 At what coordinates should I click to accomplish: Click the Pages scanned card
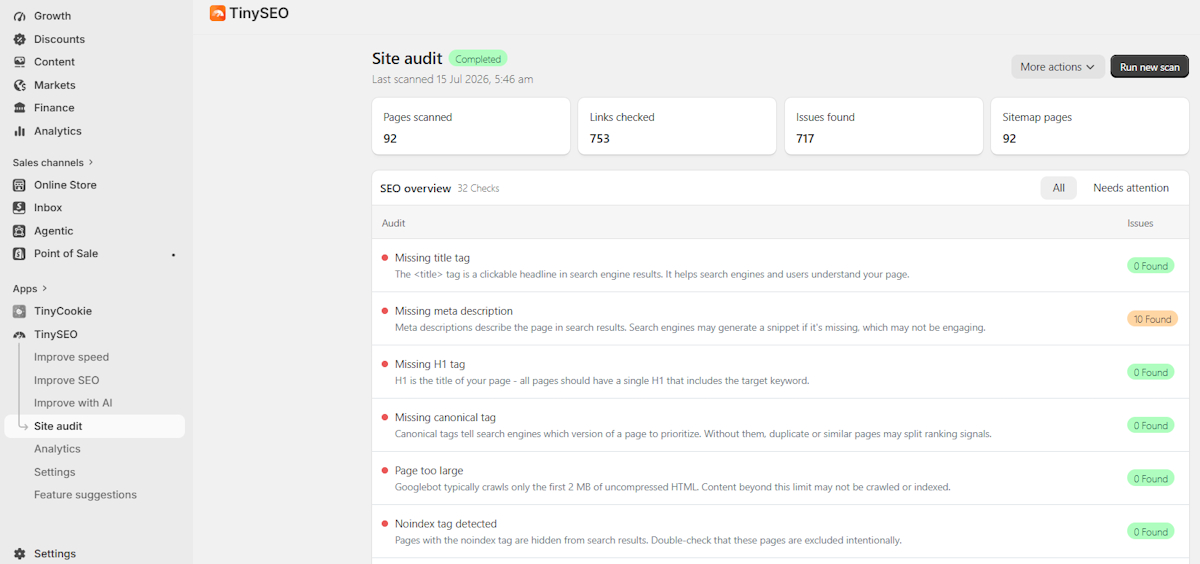pyautogui.click(x=471, y=126)
